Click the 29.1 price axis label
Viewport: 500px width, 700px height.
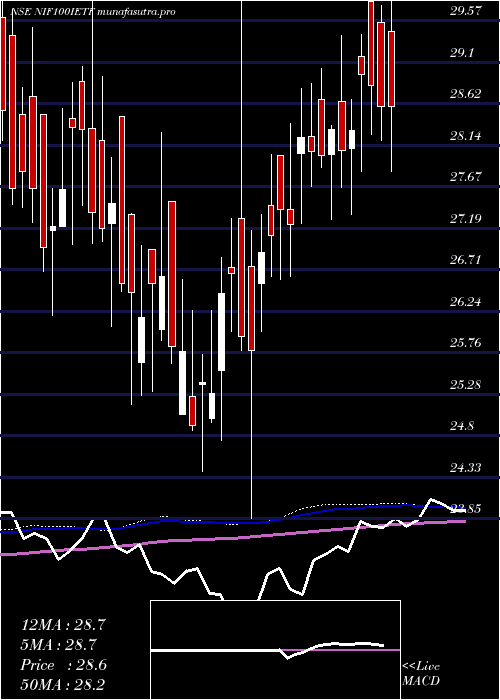pyautogui.click(x=462, y=52)
